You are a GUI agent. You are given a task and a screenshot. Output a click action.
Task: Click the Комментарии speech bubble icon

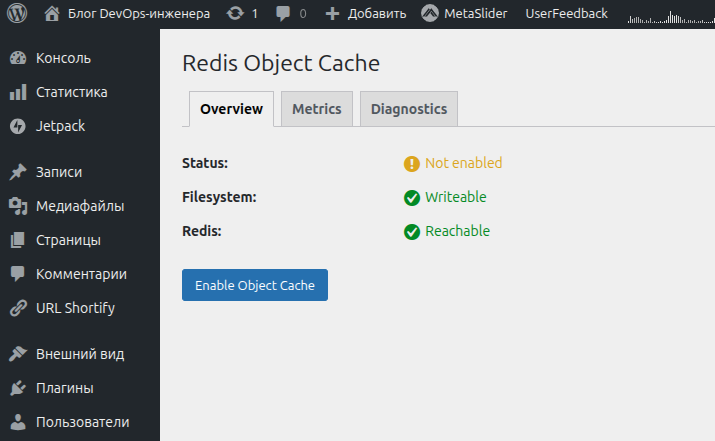point(18,274)
